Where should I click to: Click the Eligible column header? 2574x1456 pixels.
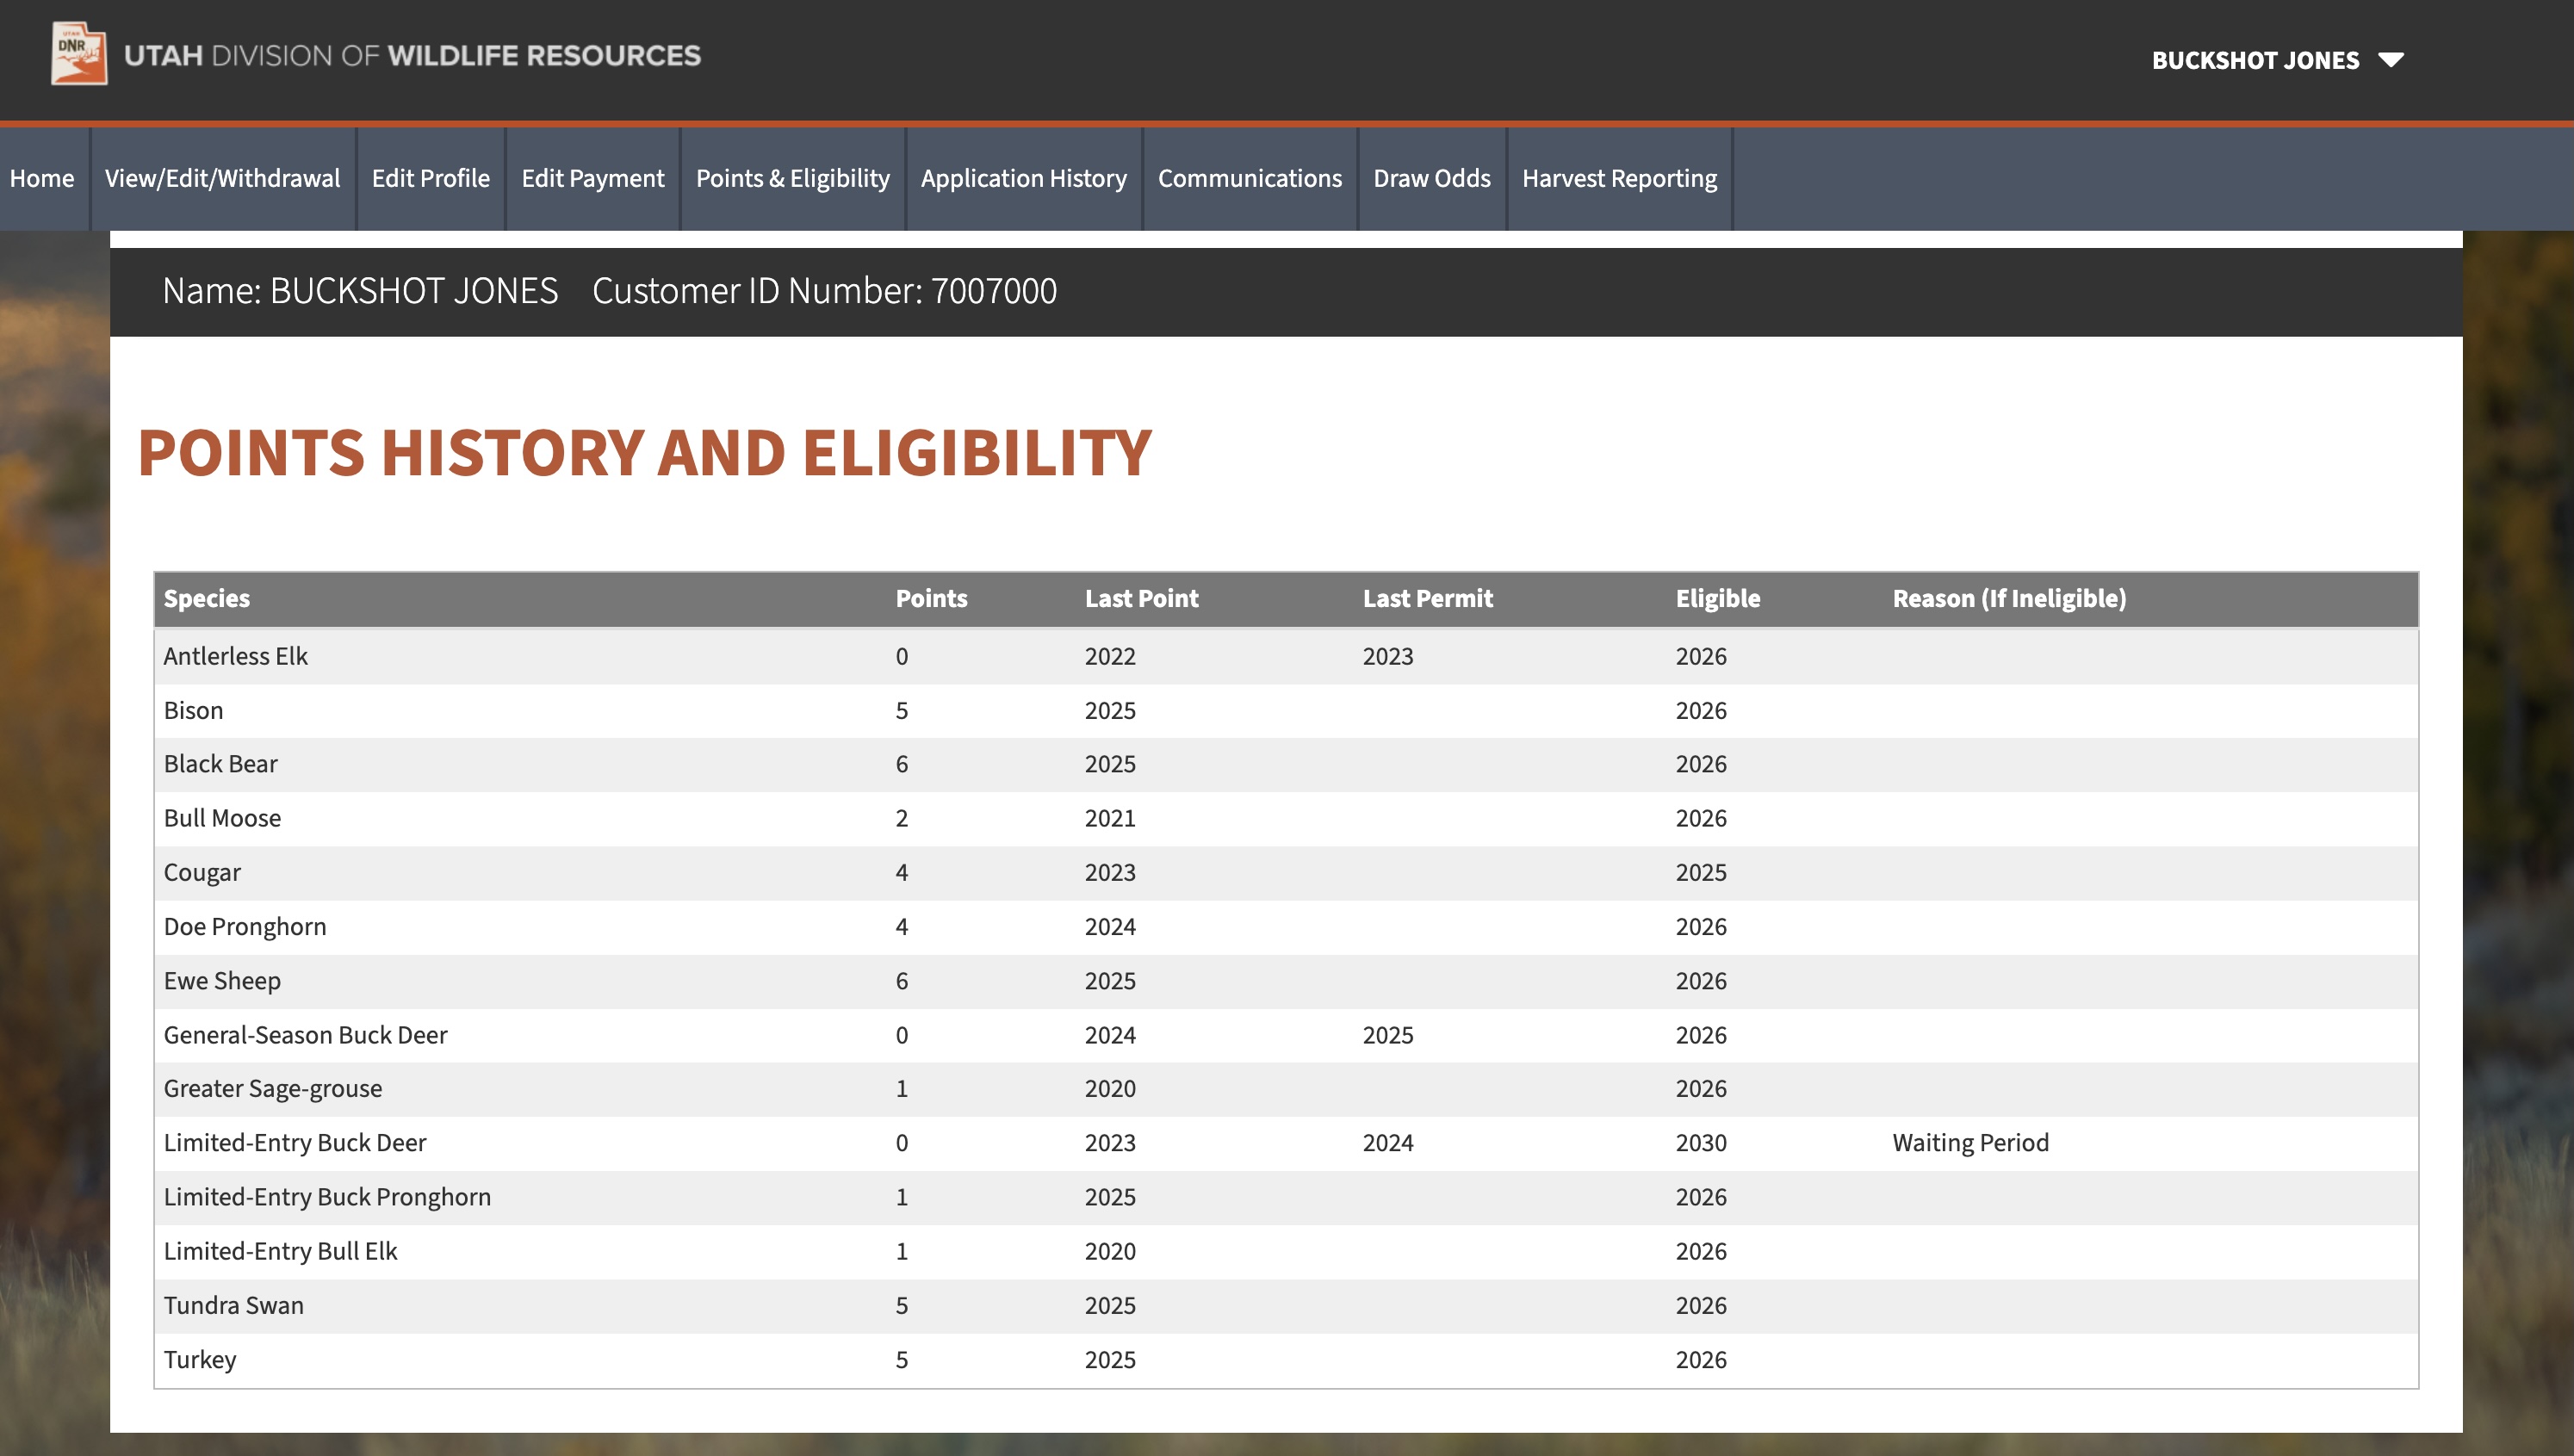point(1717,598)
